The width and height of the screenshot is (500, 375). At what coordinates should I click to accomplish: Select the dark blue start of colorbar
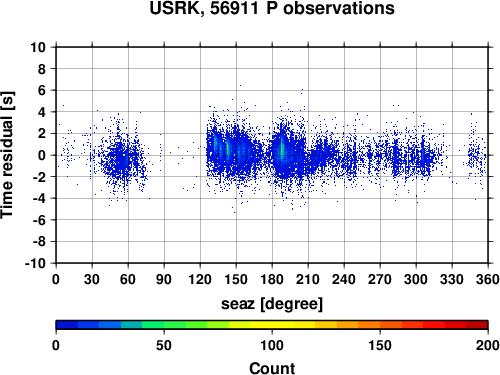[67, 325]
